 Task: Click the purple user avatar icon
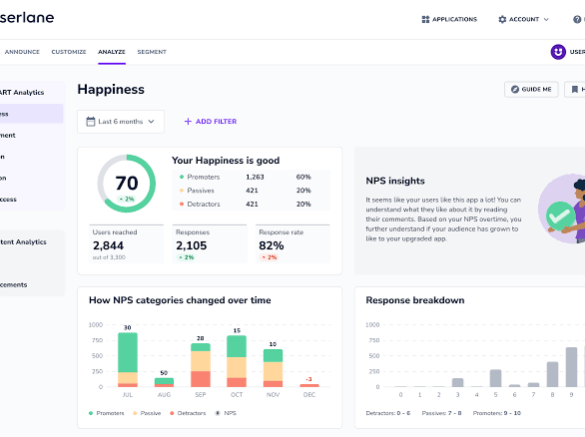(558, 52)
